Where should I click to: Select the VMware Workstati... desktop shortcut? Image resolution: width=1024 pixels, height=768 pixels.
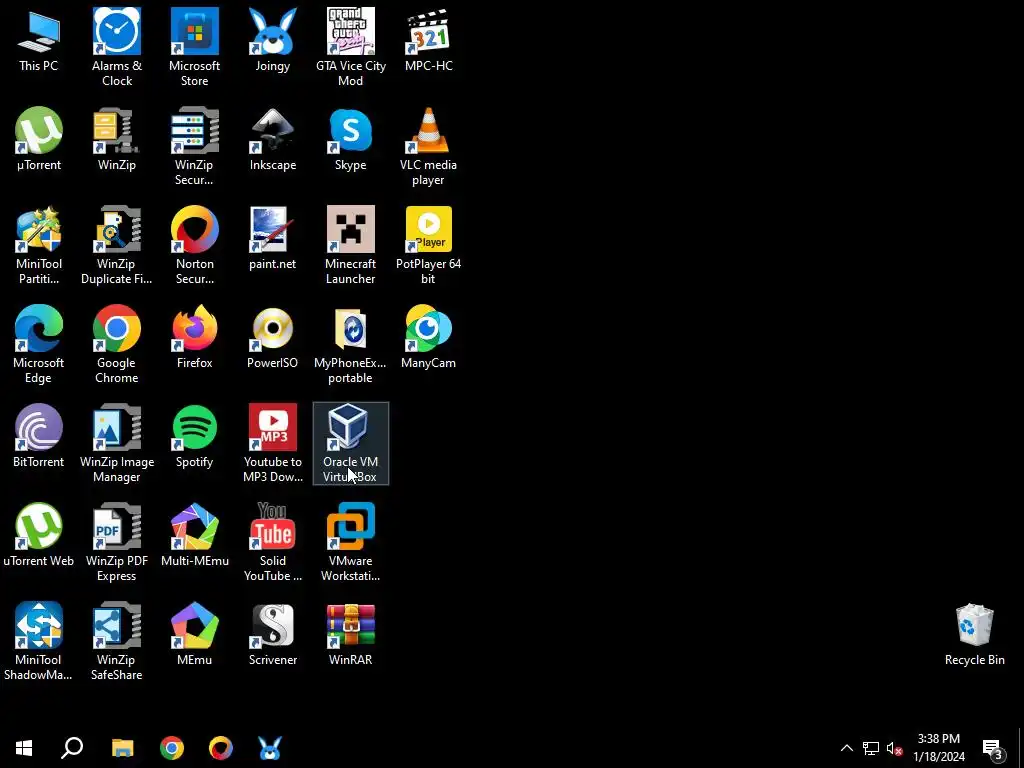coord(351,543)
